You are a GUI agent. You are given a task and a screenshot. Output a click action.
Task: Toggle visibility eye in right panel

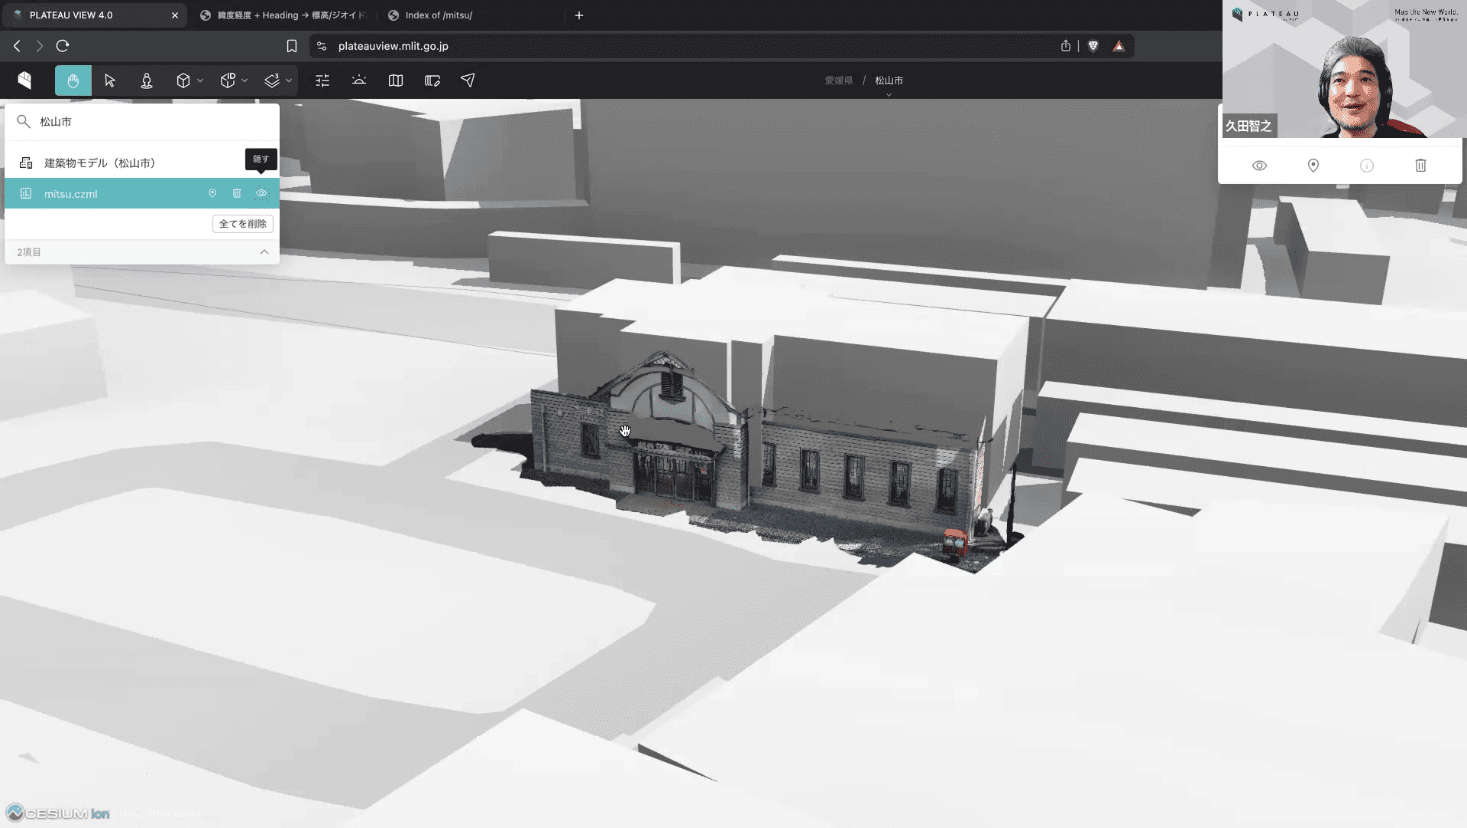1259,166
